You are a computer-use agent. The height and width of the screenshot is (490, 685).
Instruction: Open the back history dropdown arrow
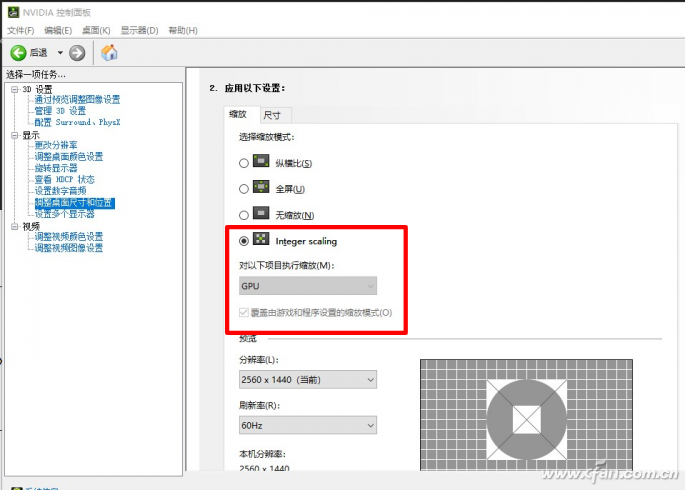point(60,53)
